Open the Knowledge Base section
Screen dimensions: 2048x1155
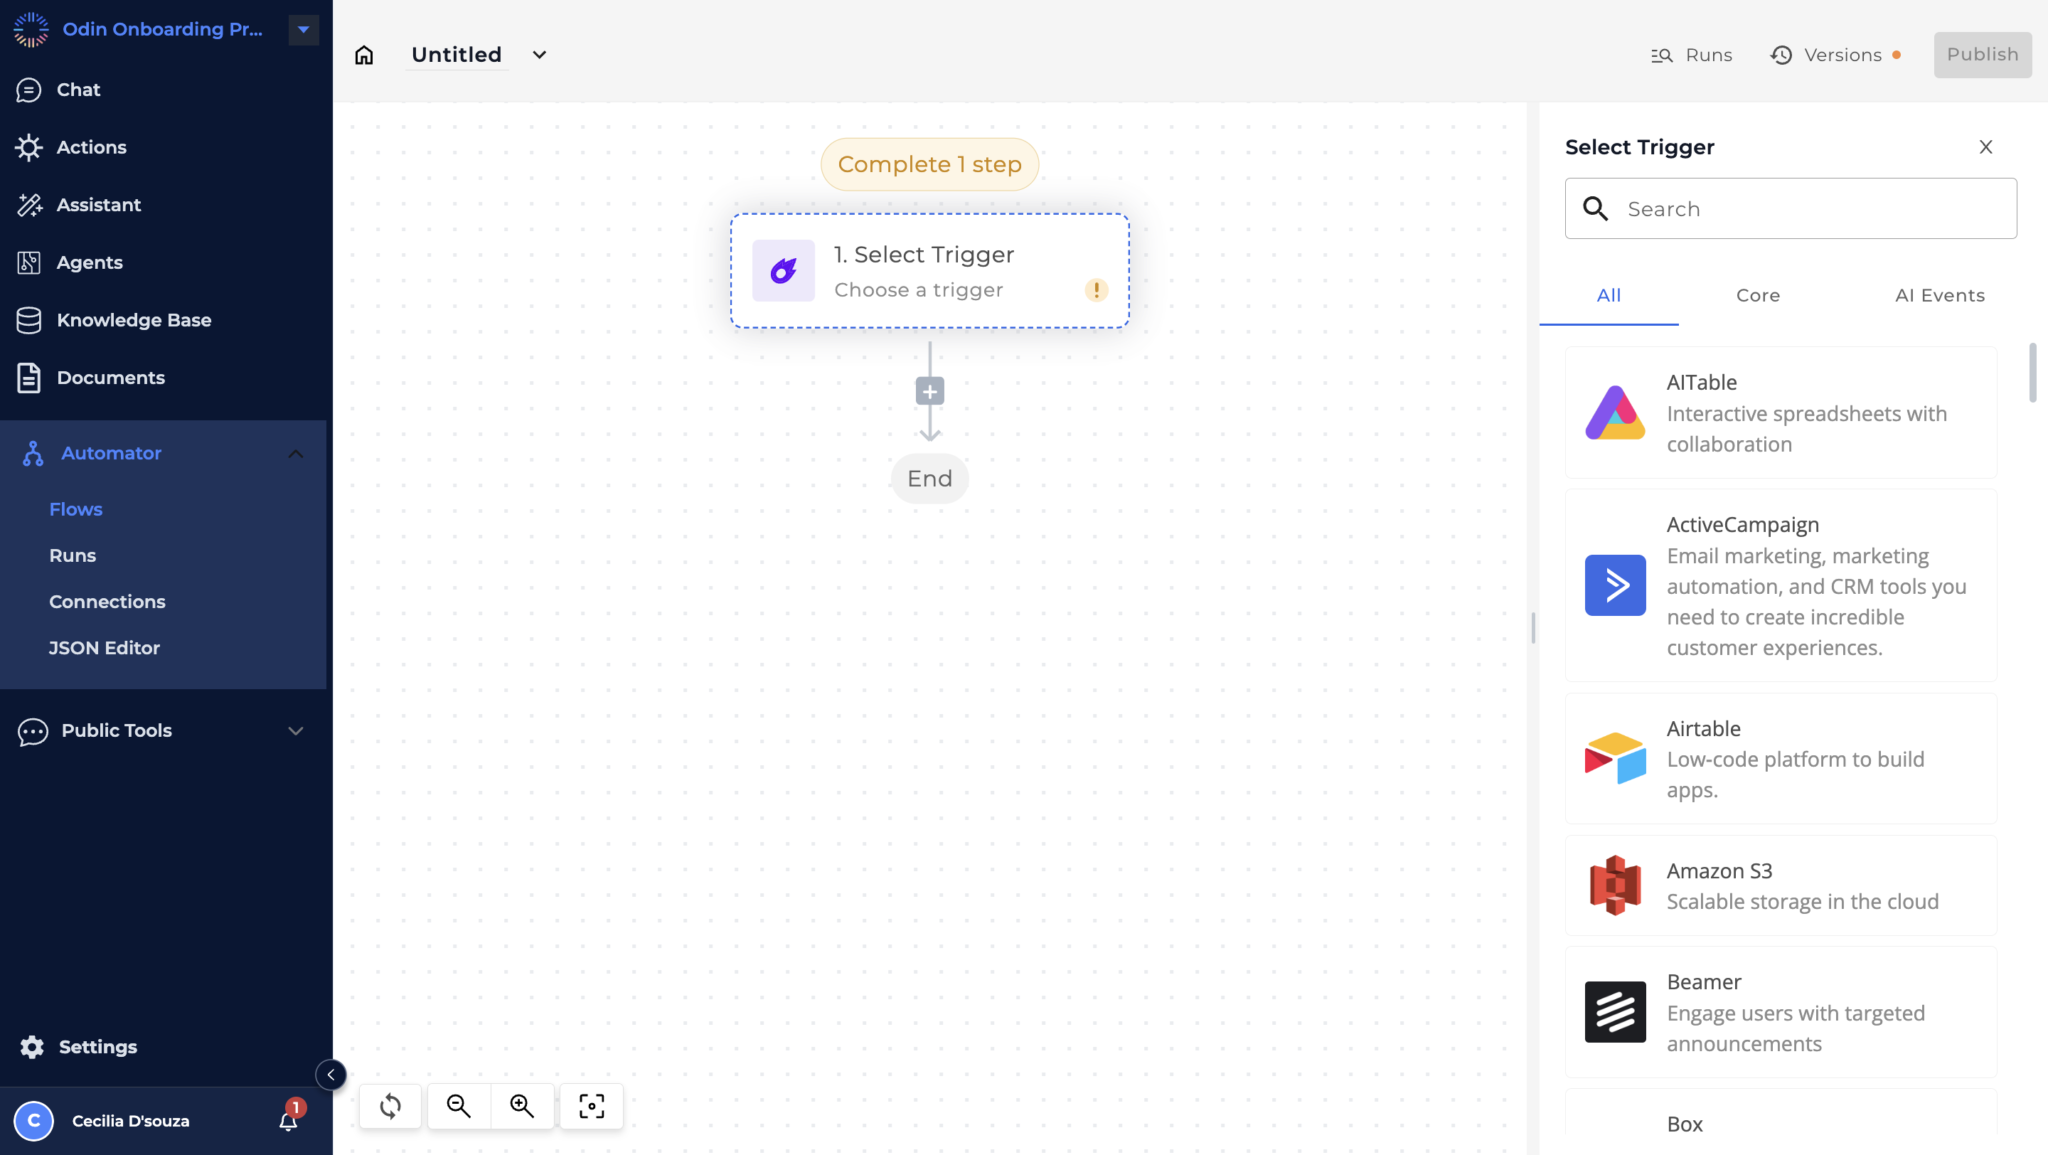click(134, 320)
